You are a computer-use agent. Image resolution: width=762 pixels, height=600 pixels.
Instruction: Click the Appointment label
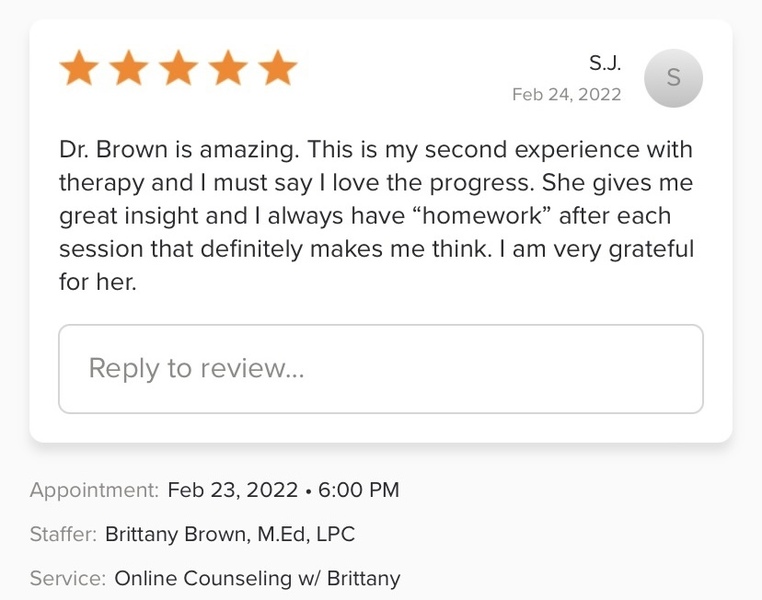tap(94, 490)
